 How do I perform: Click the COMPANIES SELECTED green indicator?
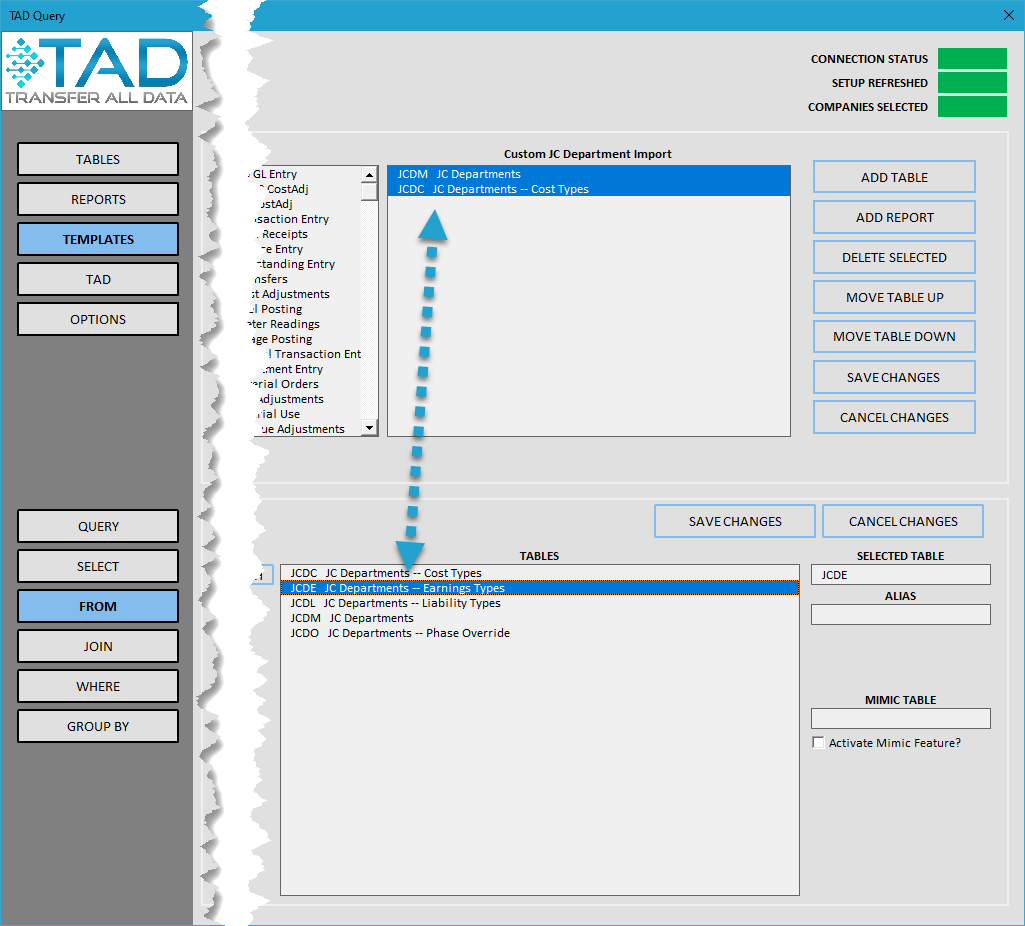click(x=972, y=107)
